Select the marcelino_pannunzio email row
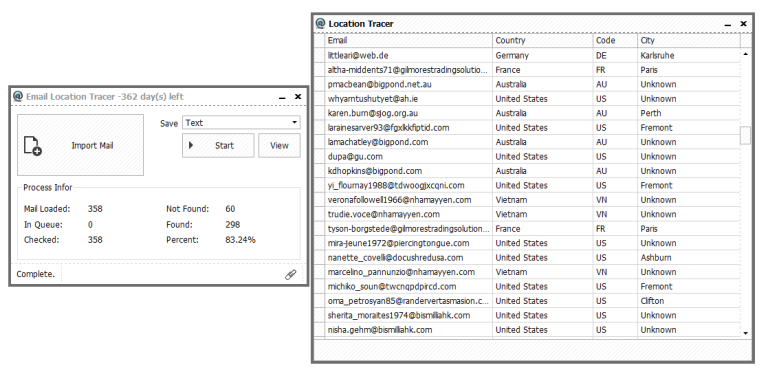The width and height of the screenshot is (768, 383). (x=527, y=272)
